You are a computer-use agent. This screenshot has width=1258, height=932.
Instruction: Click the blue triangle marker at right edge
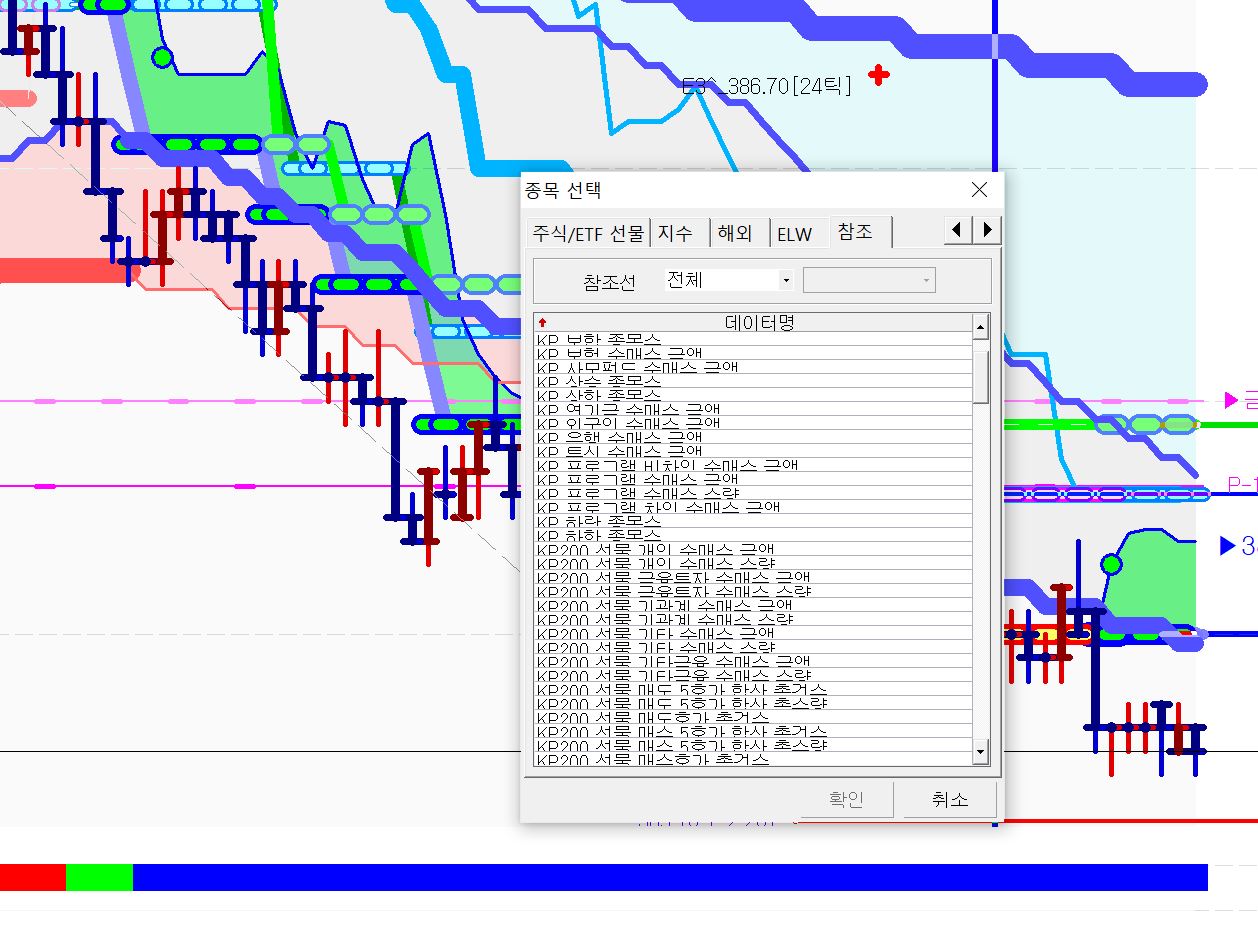pyautogui.click(x=1227, y=546)
